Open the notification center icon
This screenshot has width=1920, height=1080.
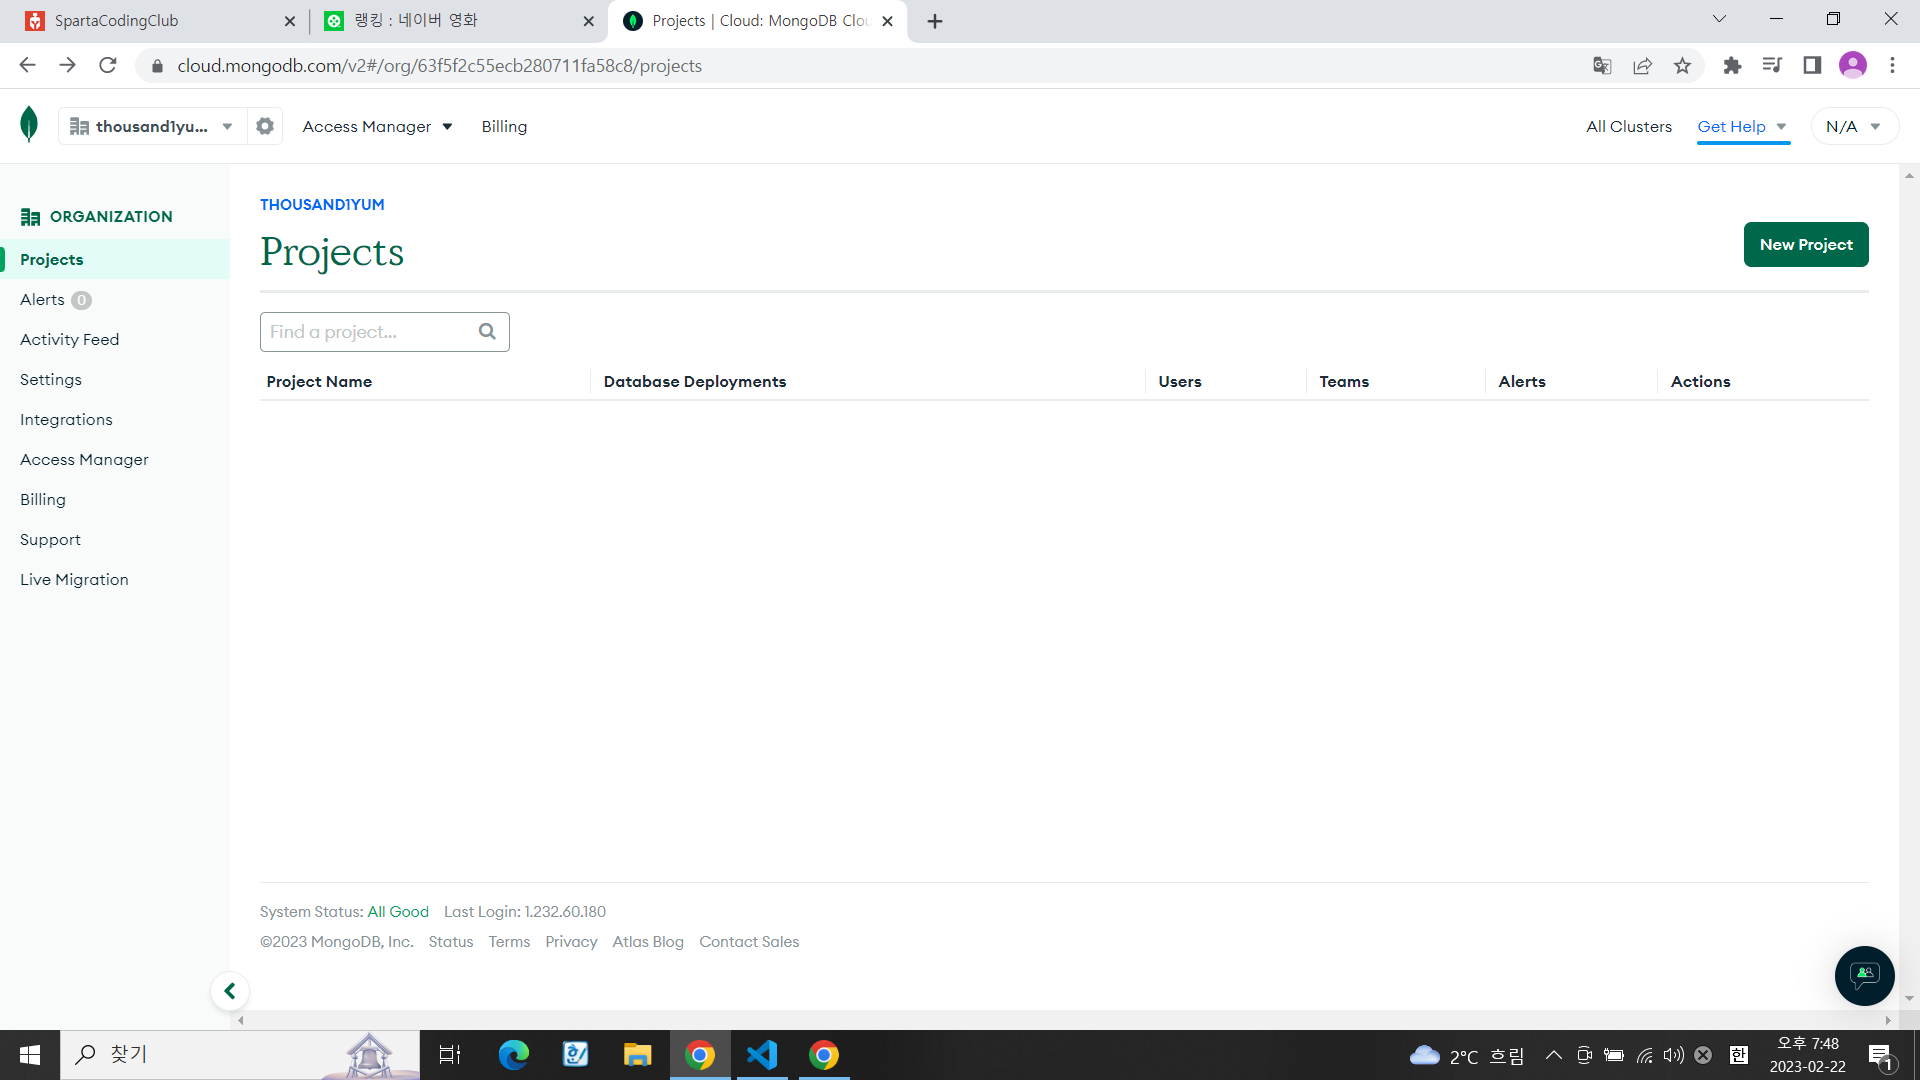(1880, 1056)
